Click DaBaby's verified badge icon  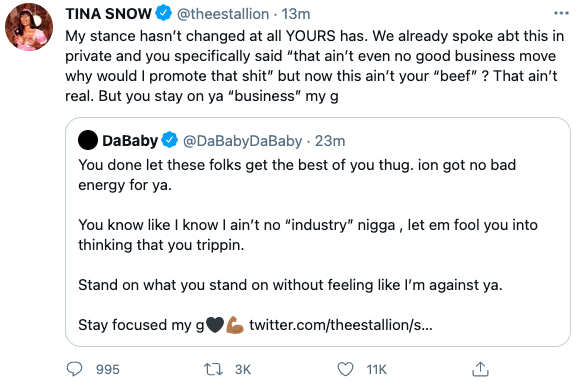[170, 140]
